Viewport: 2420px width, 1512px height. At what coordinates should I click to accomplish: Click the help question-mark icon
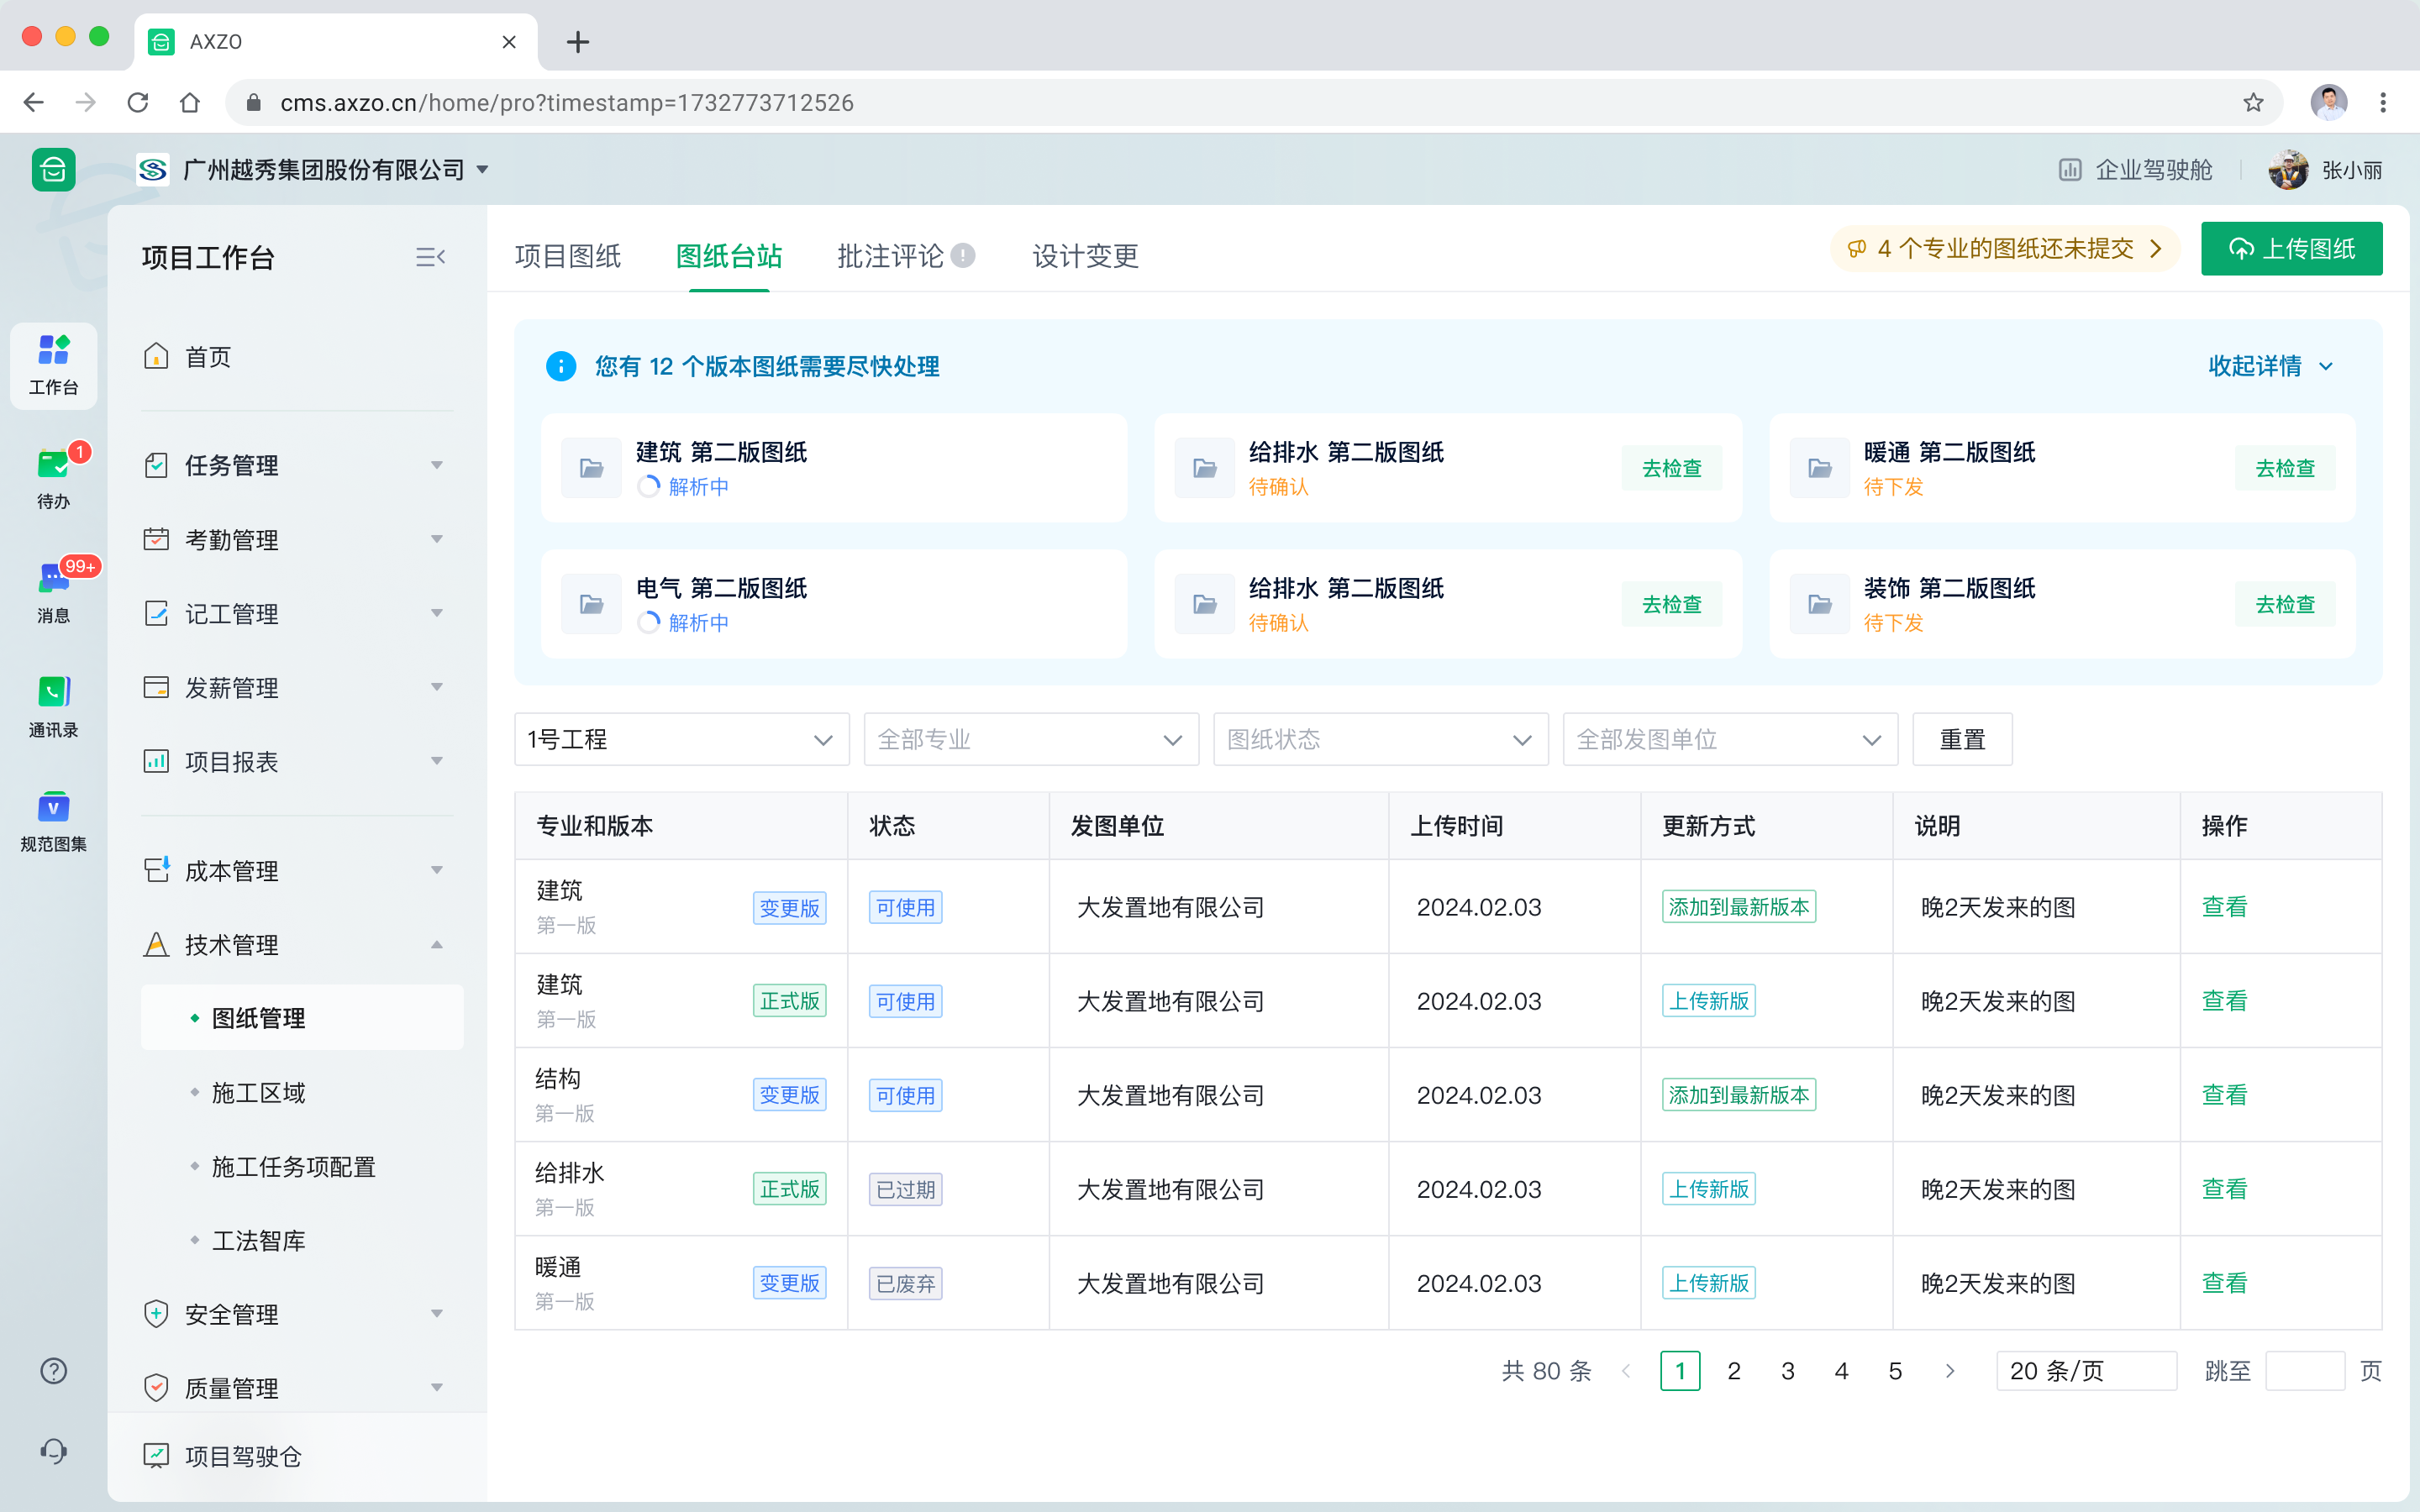click(52, 1371)
